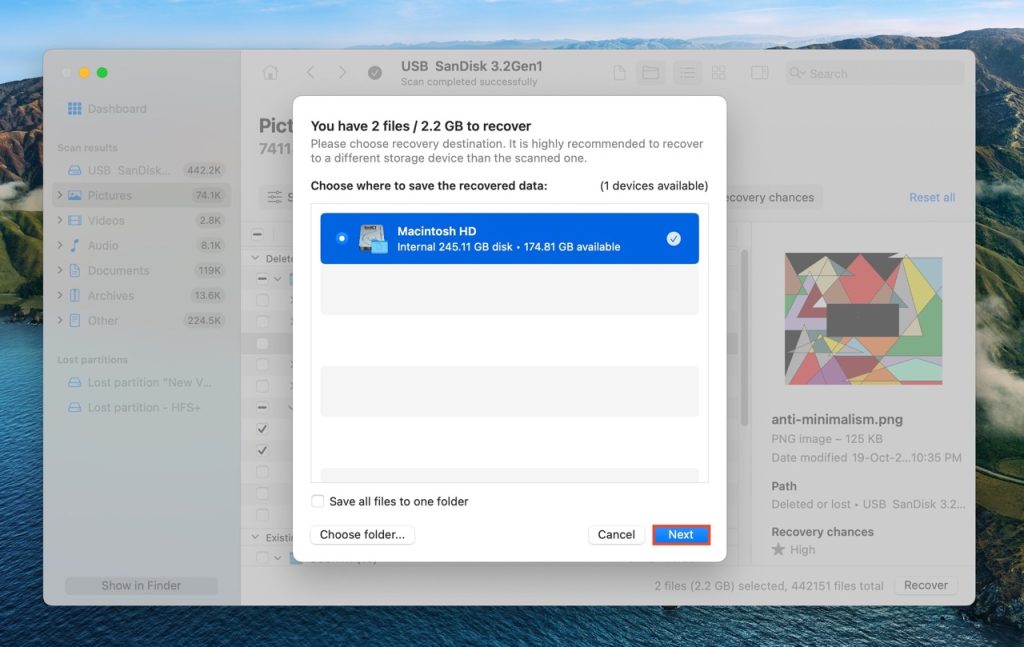Enable Save all files to one folder

tap(317, 501)
